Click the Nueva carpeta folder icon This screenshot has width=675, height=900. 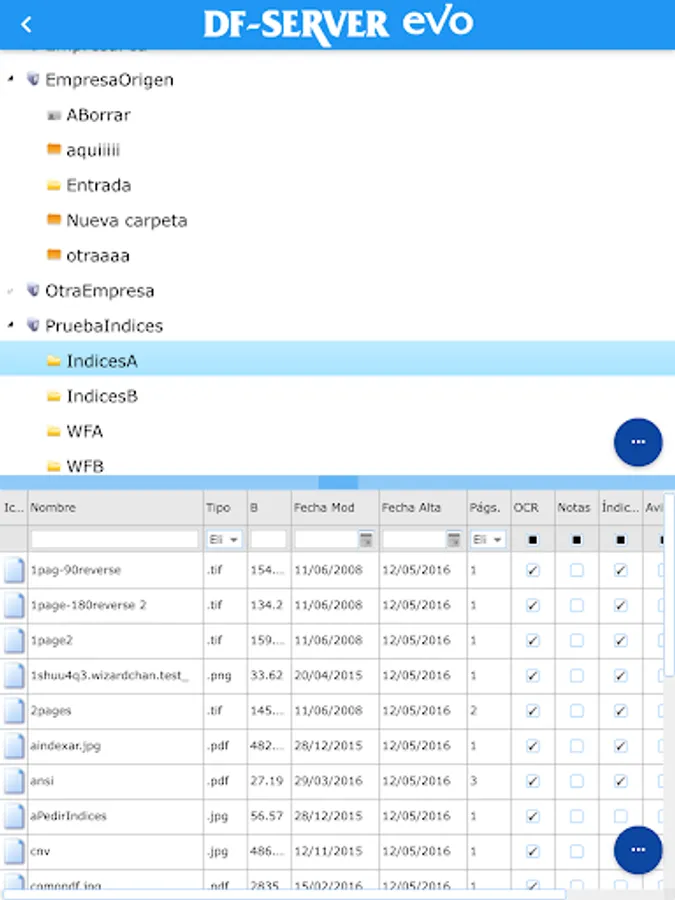click(x=53, y=220)
